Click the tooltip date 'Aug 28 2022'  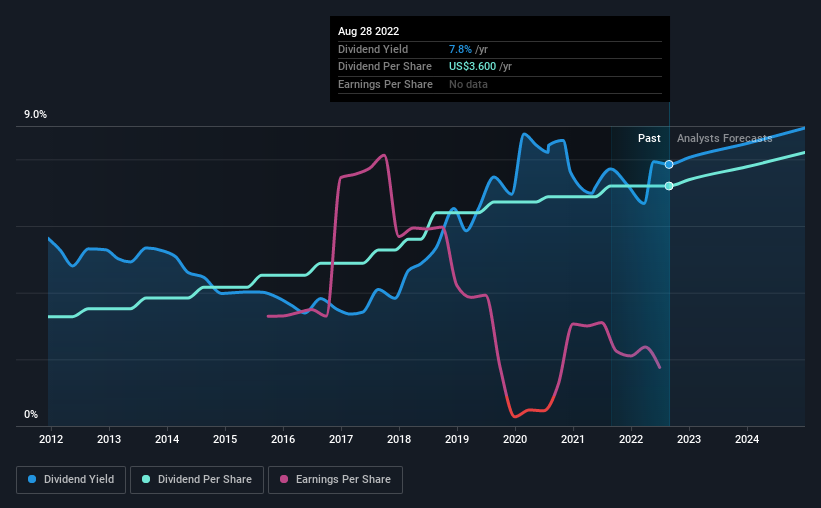369,31
